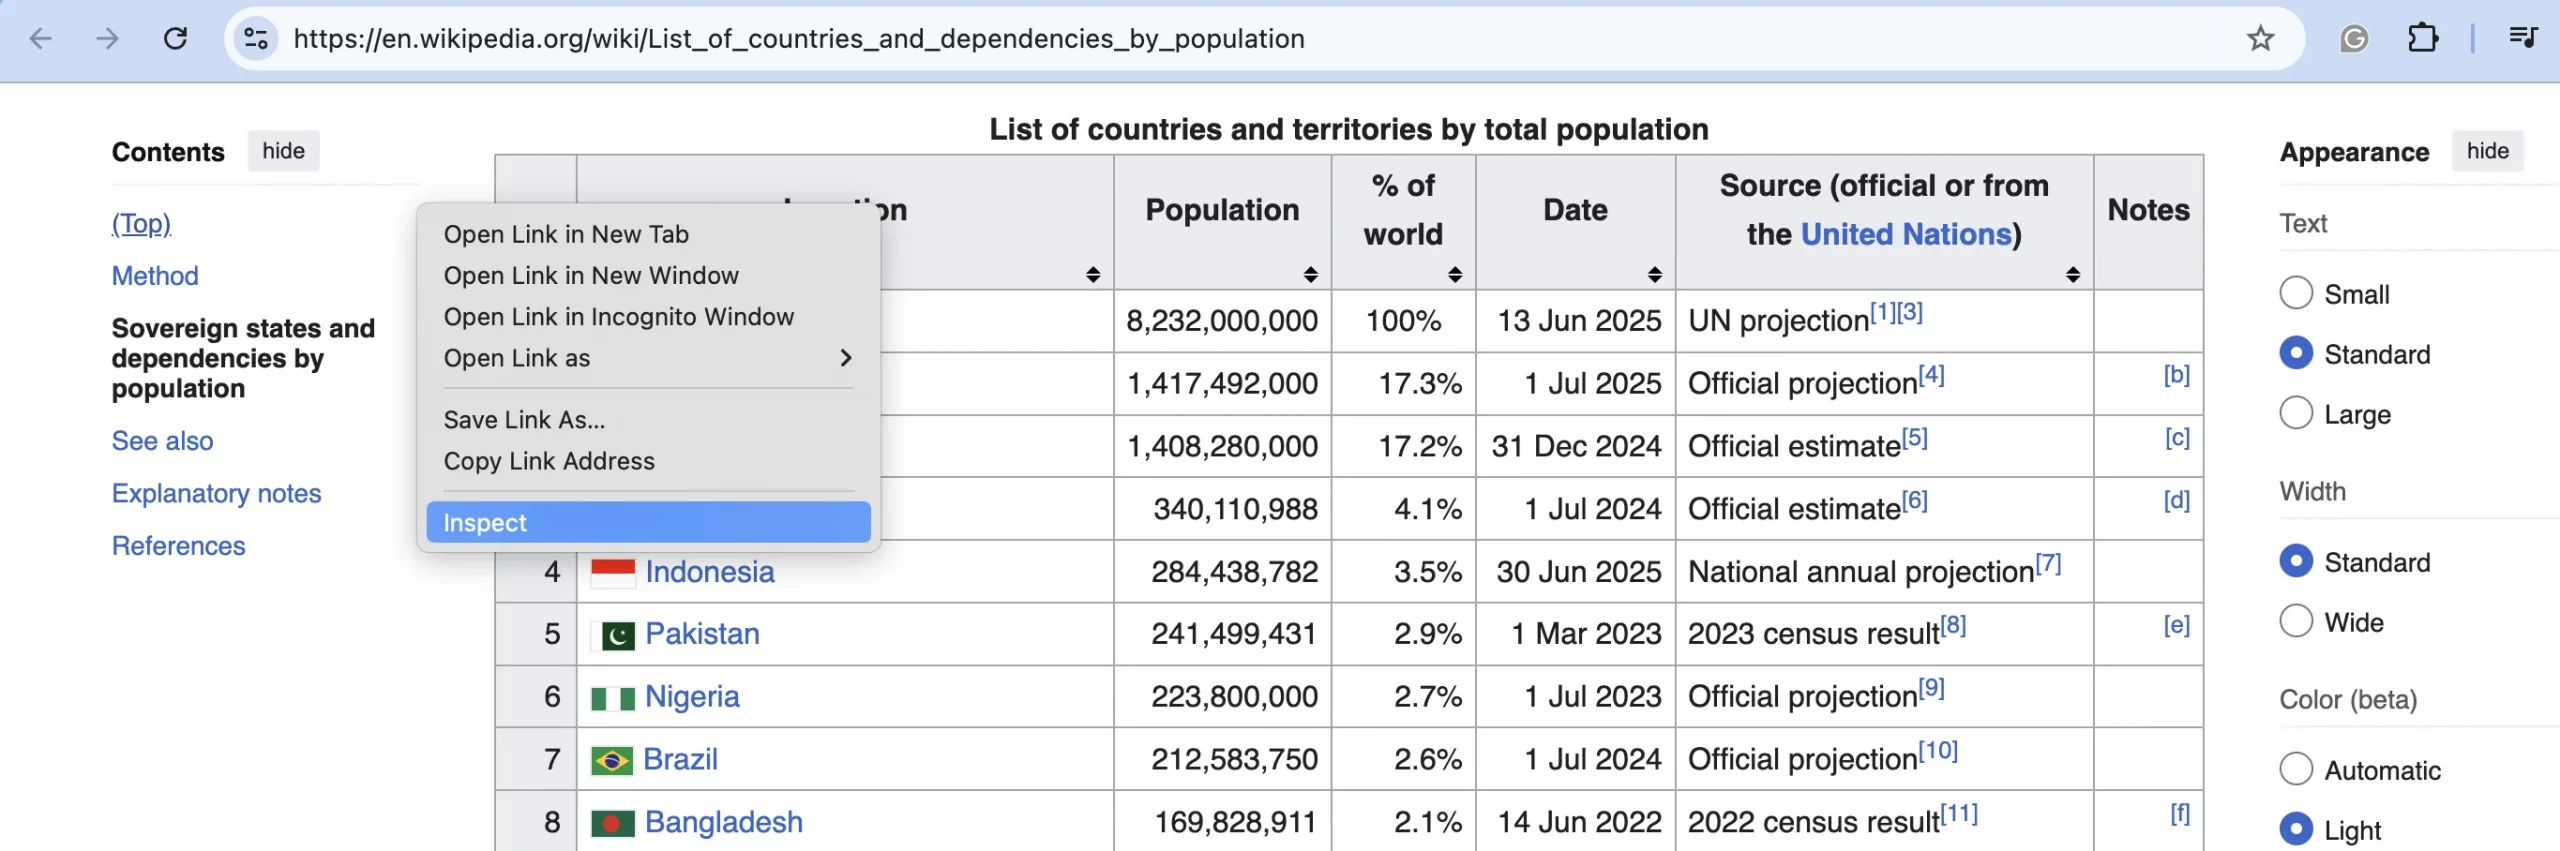The height and width of the screenshot is (851, 2560).
Task: Click the Pakistan flag icon
Action: (613, 635)
